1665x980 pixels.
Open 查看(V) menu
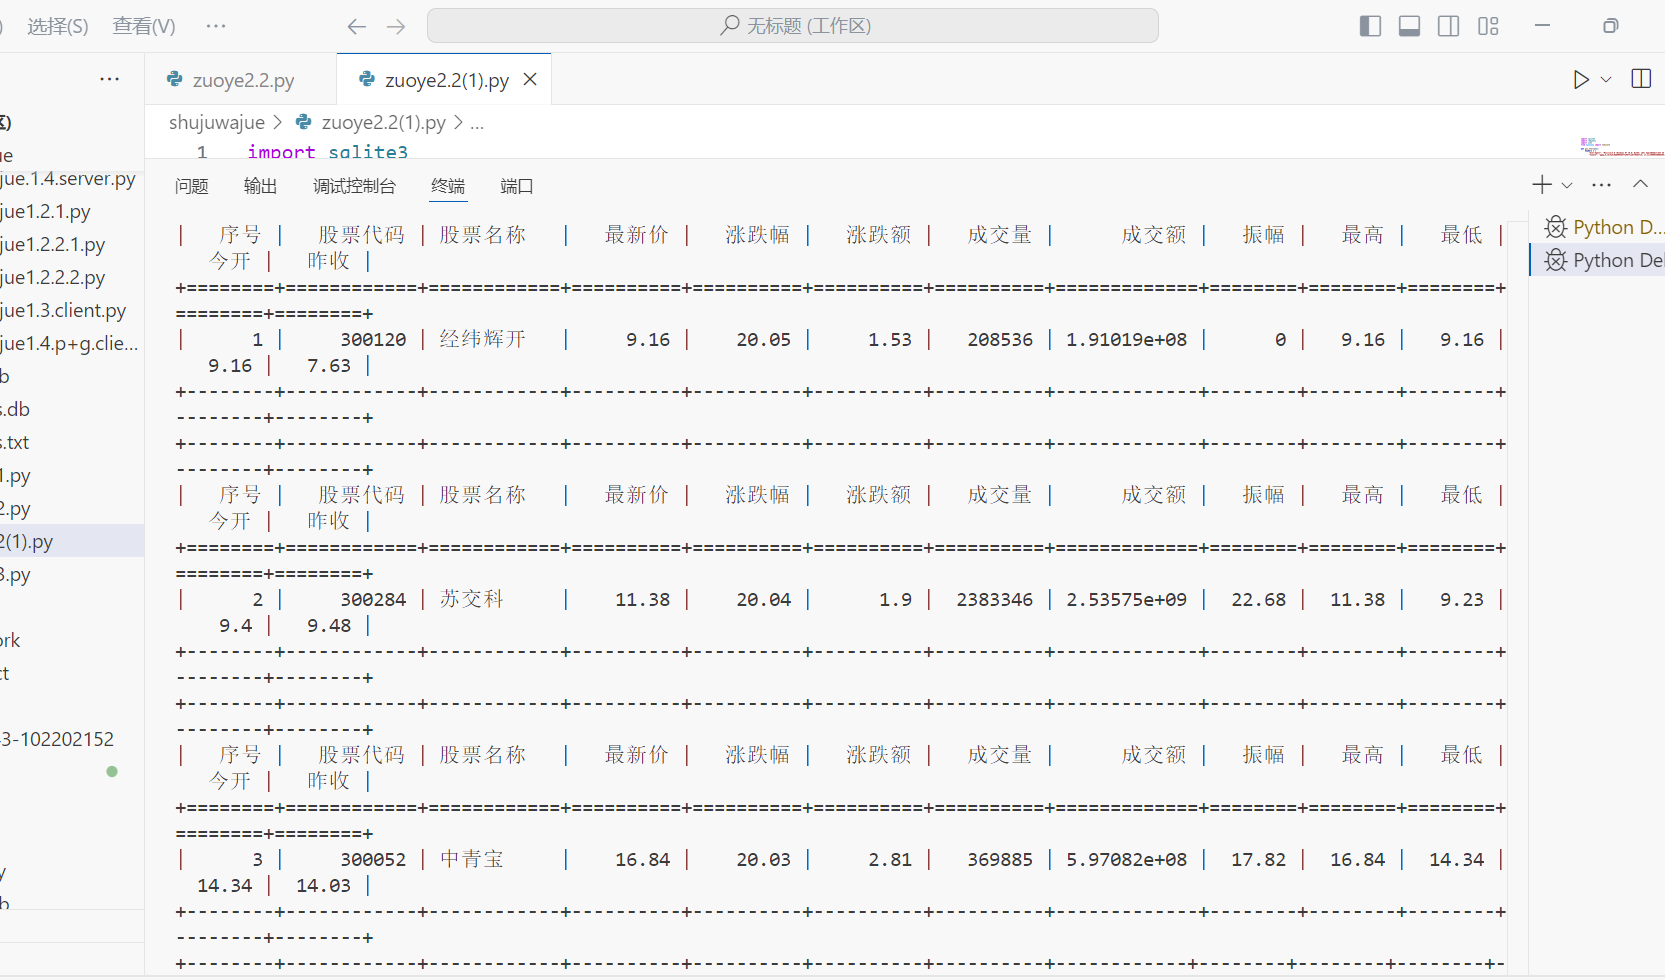click(144, 26)
